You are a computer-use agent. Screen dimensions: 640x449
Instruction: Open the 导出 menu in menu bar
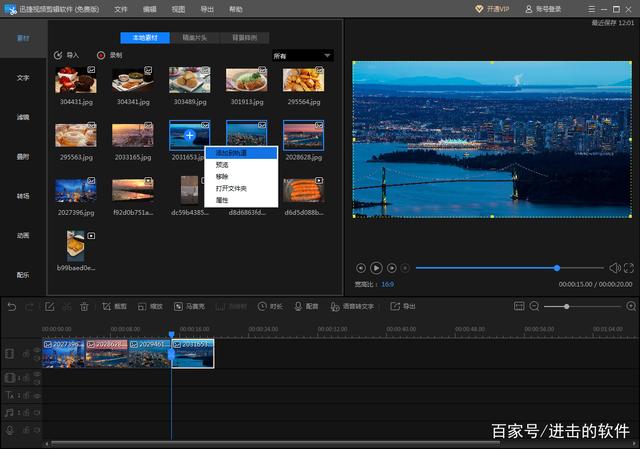(x=207, y=9)
